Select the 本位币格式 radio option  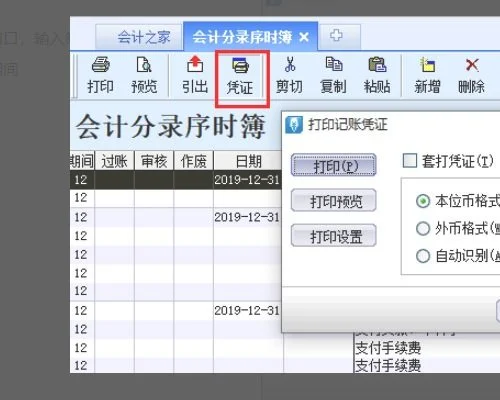pos(423,201)
